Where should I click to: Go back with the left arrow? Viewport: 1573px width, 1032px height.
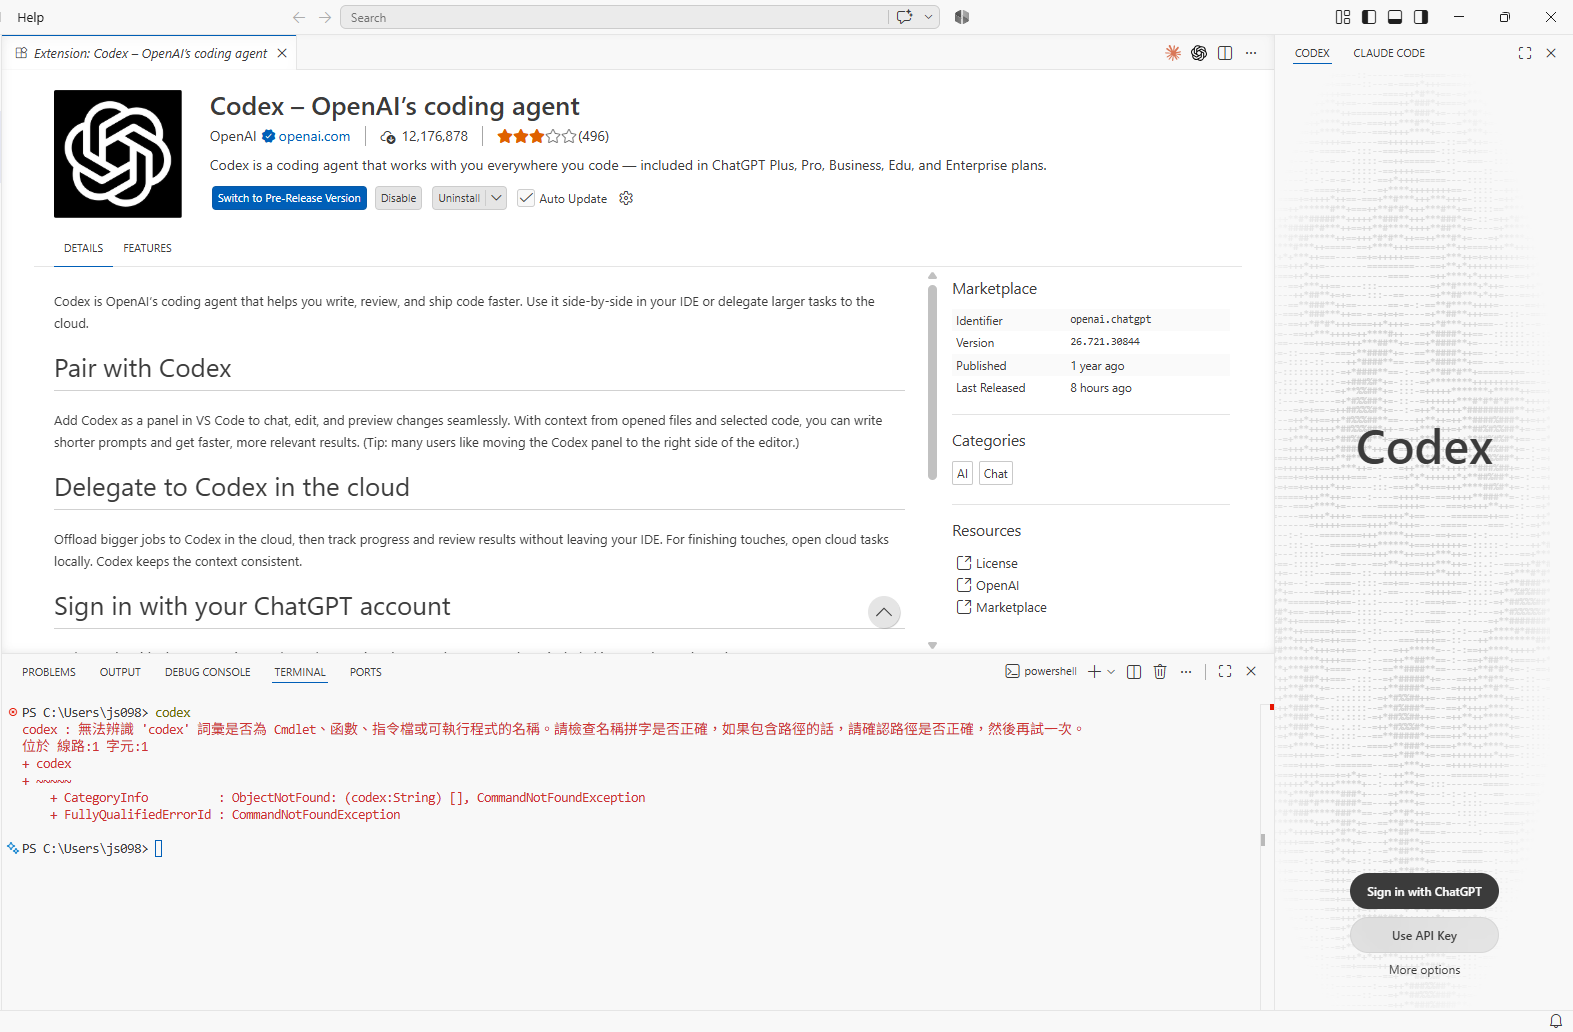(x=299, y=17)
